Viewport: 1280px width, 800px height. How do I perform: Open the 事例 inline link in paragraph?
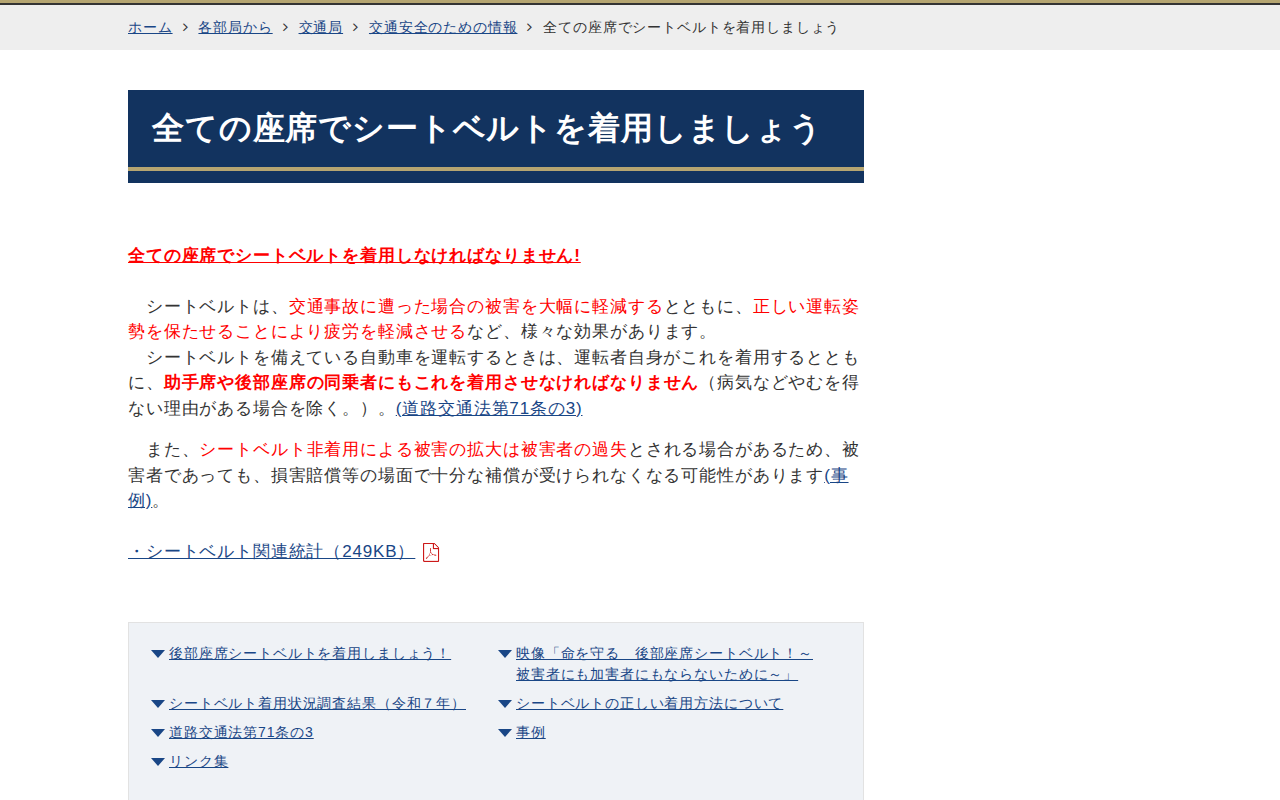pyautogui.click(x=837, y=476)
